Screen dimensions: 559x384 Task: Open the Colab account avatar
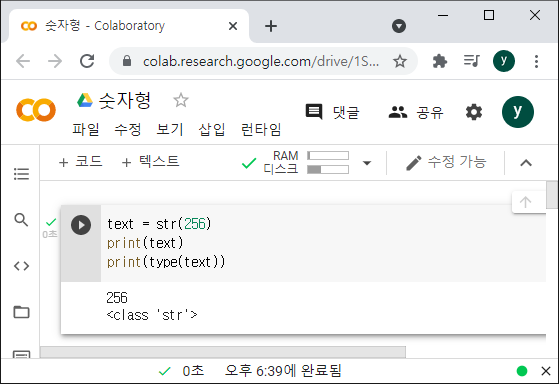coord(518,112)
